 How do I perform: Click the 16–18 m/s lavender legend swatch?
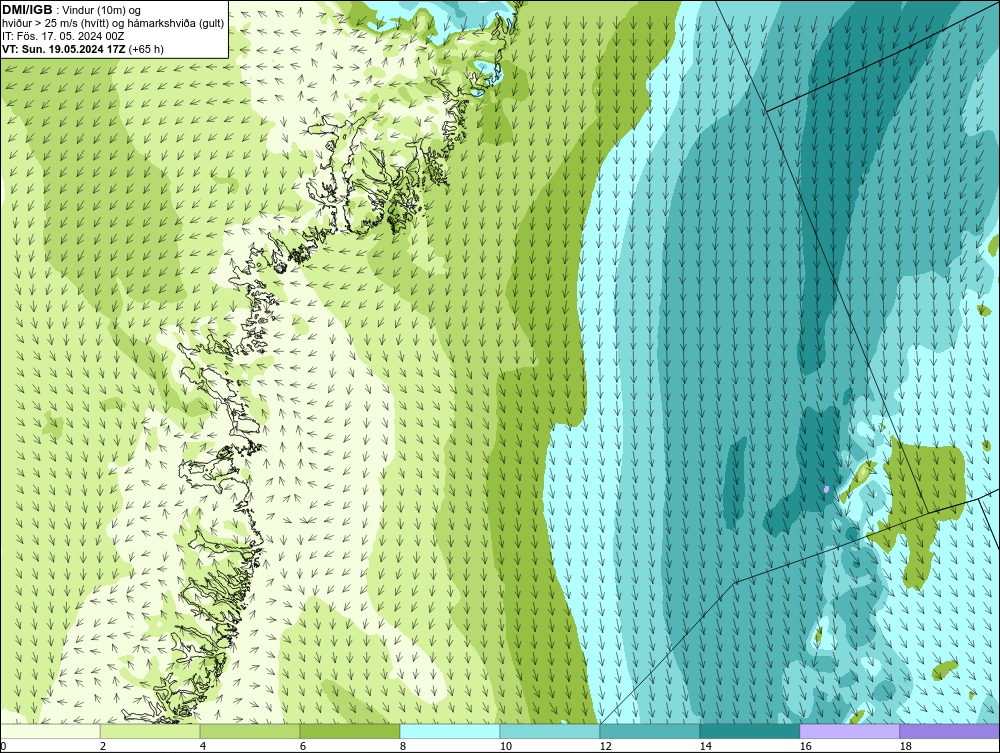849,731
